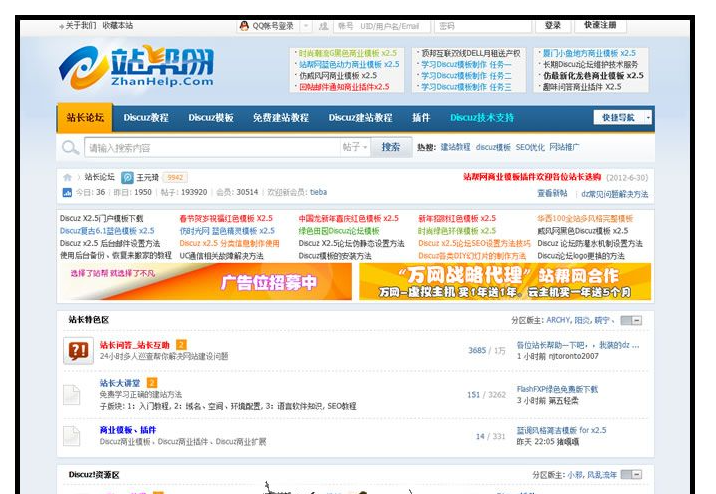Click hot search link discuz模板
Screen dimensions: 716x494
click(x=493, y=147)
